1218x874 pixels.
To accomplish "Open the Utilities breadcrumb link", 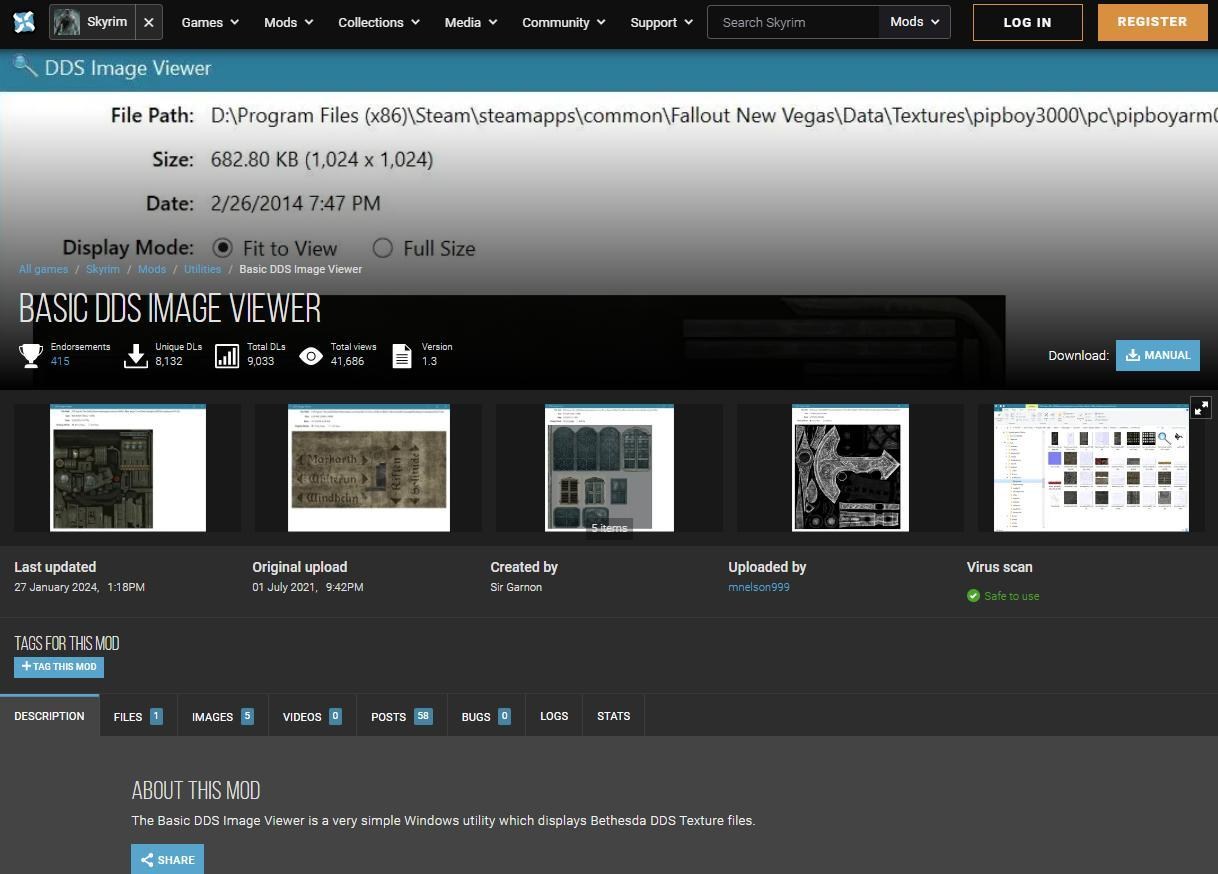I will pyautogui.click(x=202, y=269).
